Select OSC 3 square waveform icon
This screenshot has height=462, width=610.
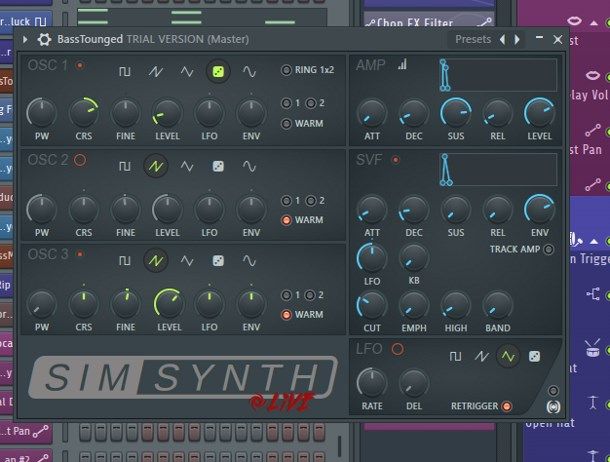point(124,261)
